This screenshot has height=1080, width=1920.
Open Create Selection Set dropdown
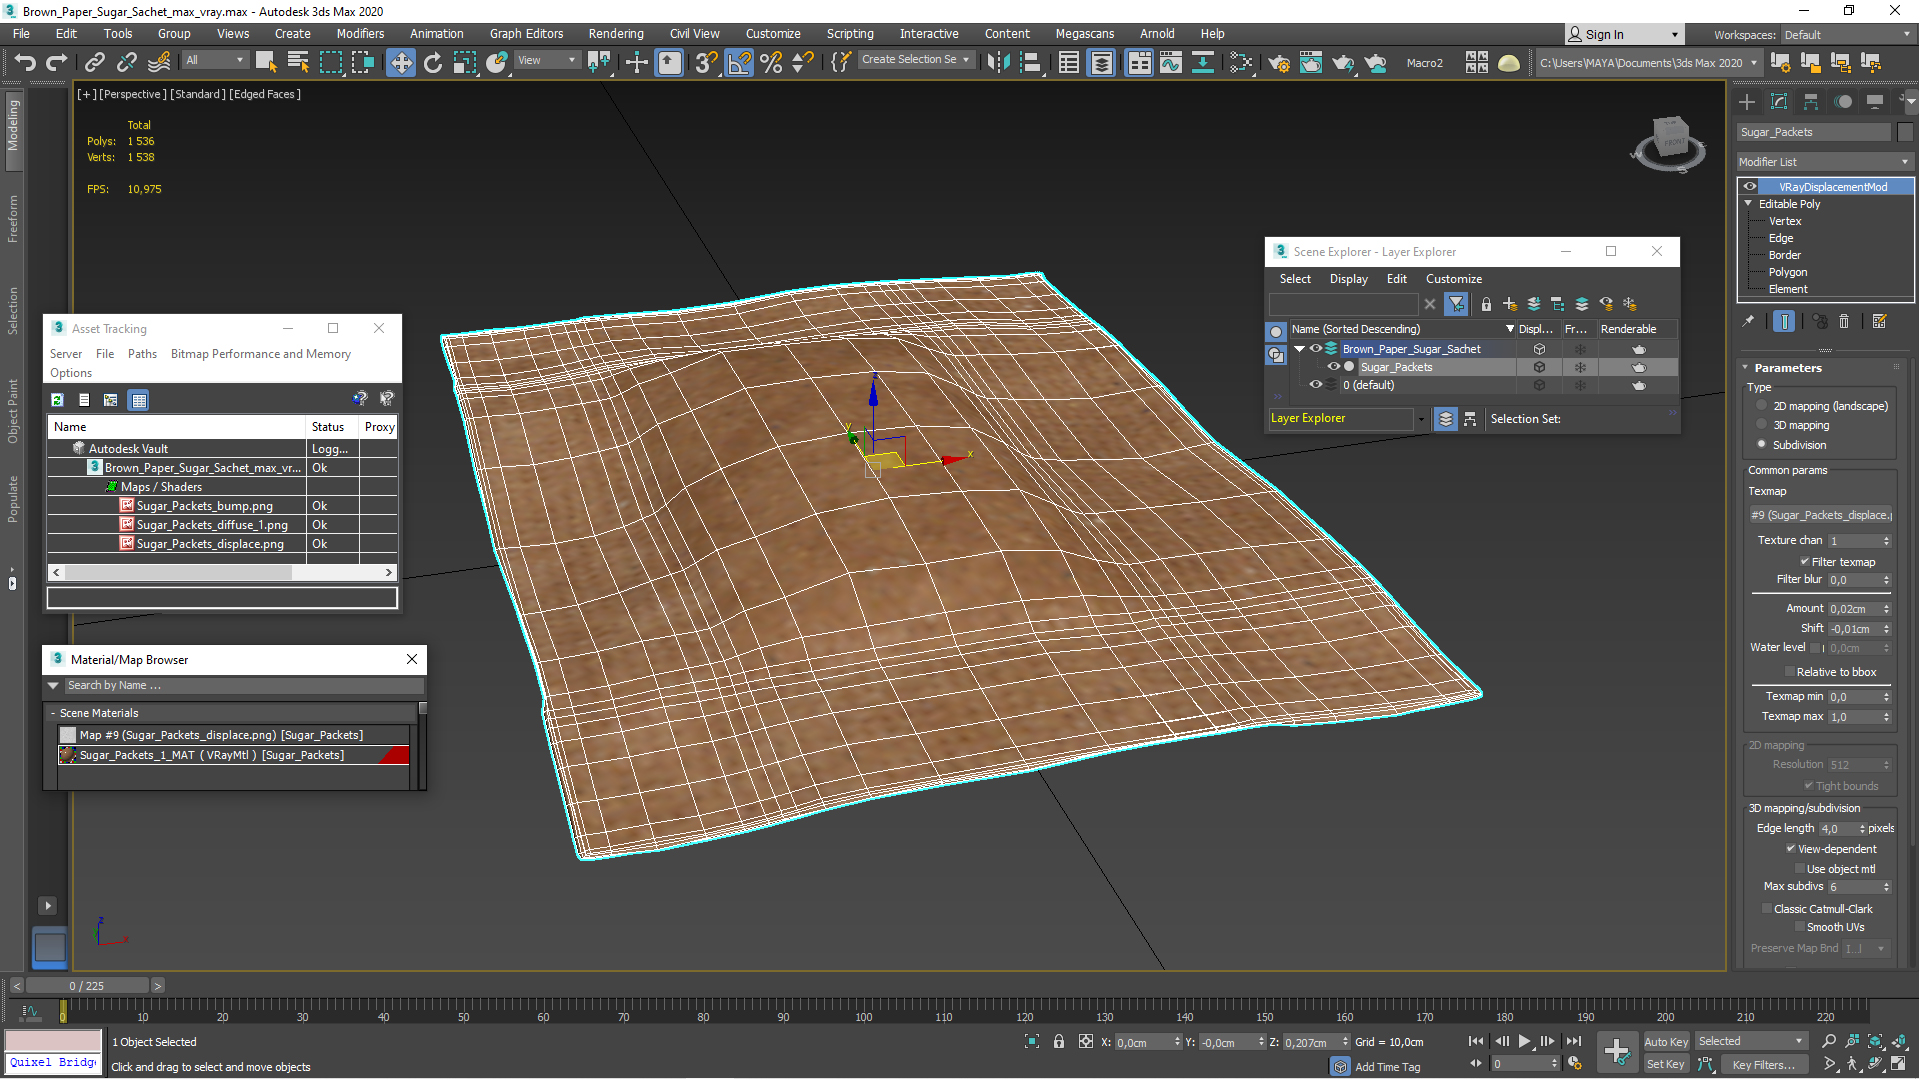(x=915, y=60)
